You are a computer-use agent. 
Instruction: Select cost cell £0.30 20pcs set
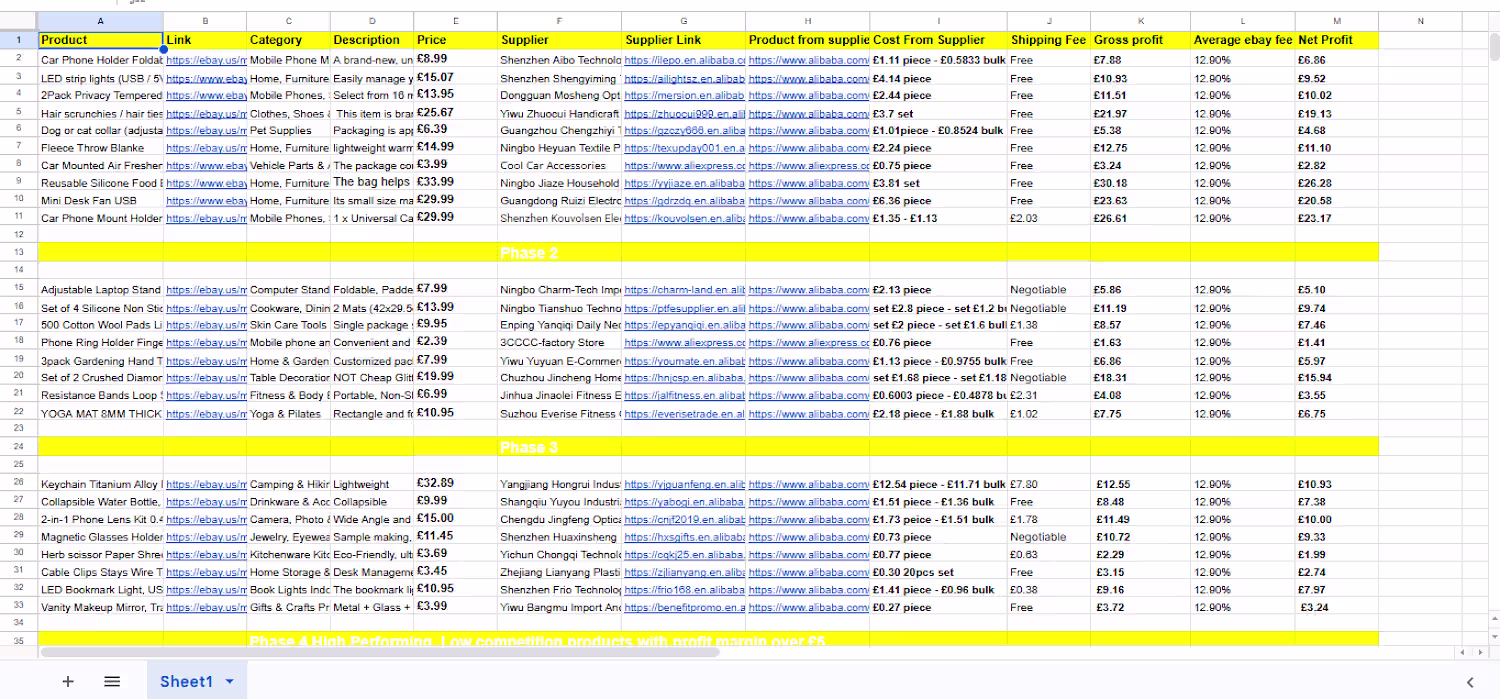tap(939, 572)
